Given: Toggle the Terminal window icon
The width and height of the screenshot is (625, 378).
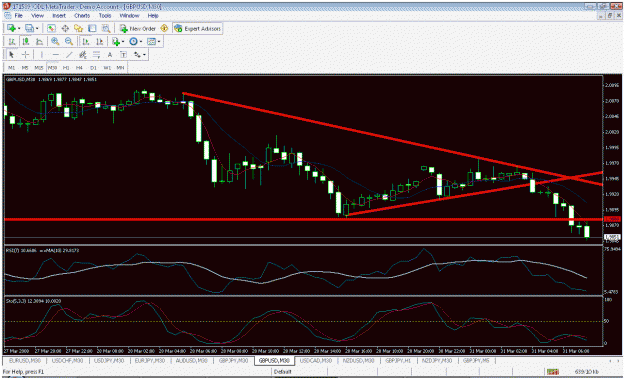Looking at the screenshot, I should [92, 28].
